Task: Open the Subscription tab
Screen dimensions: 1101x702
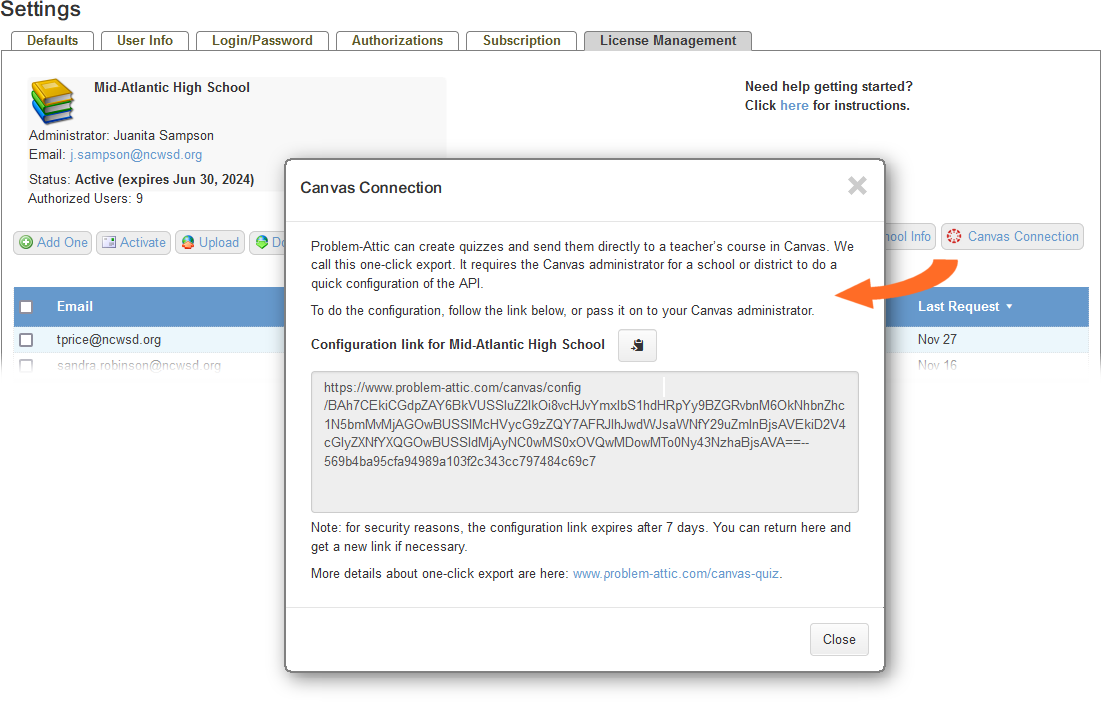Action: [521, 41]
